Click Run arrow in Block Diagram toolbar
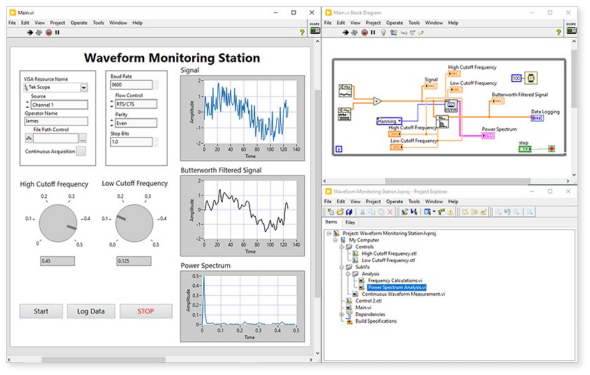Viewport: 590px width, 375px height. click(345, 32)
